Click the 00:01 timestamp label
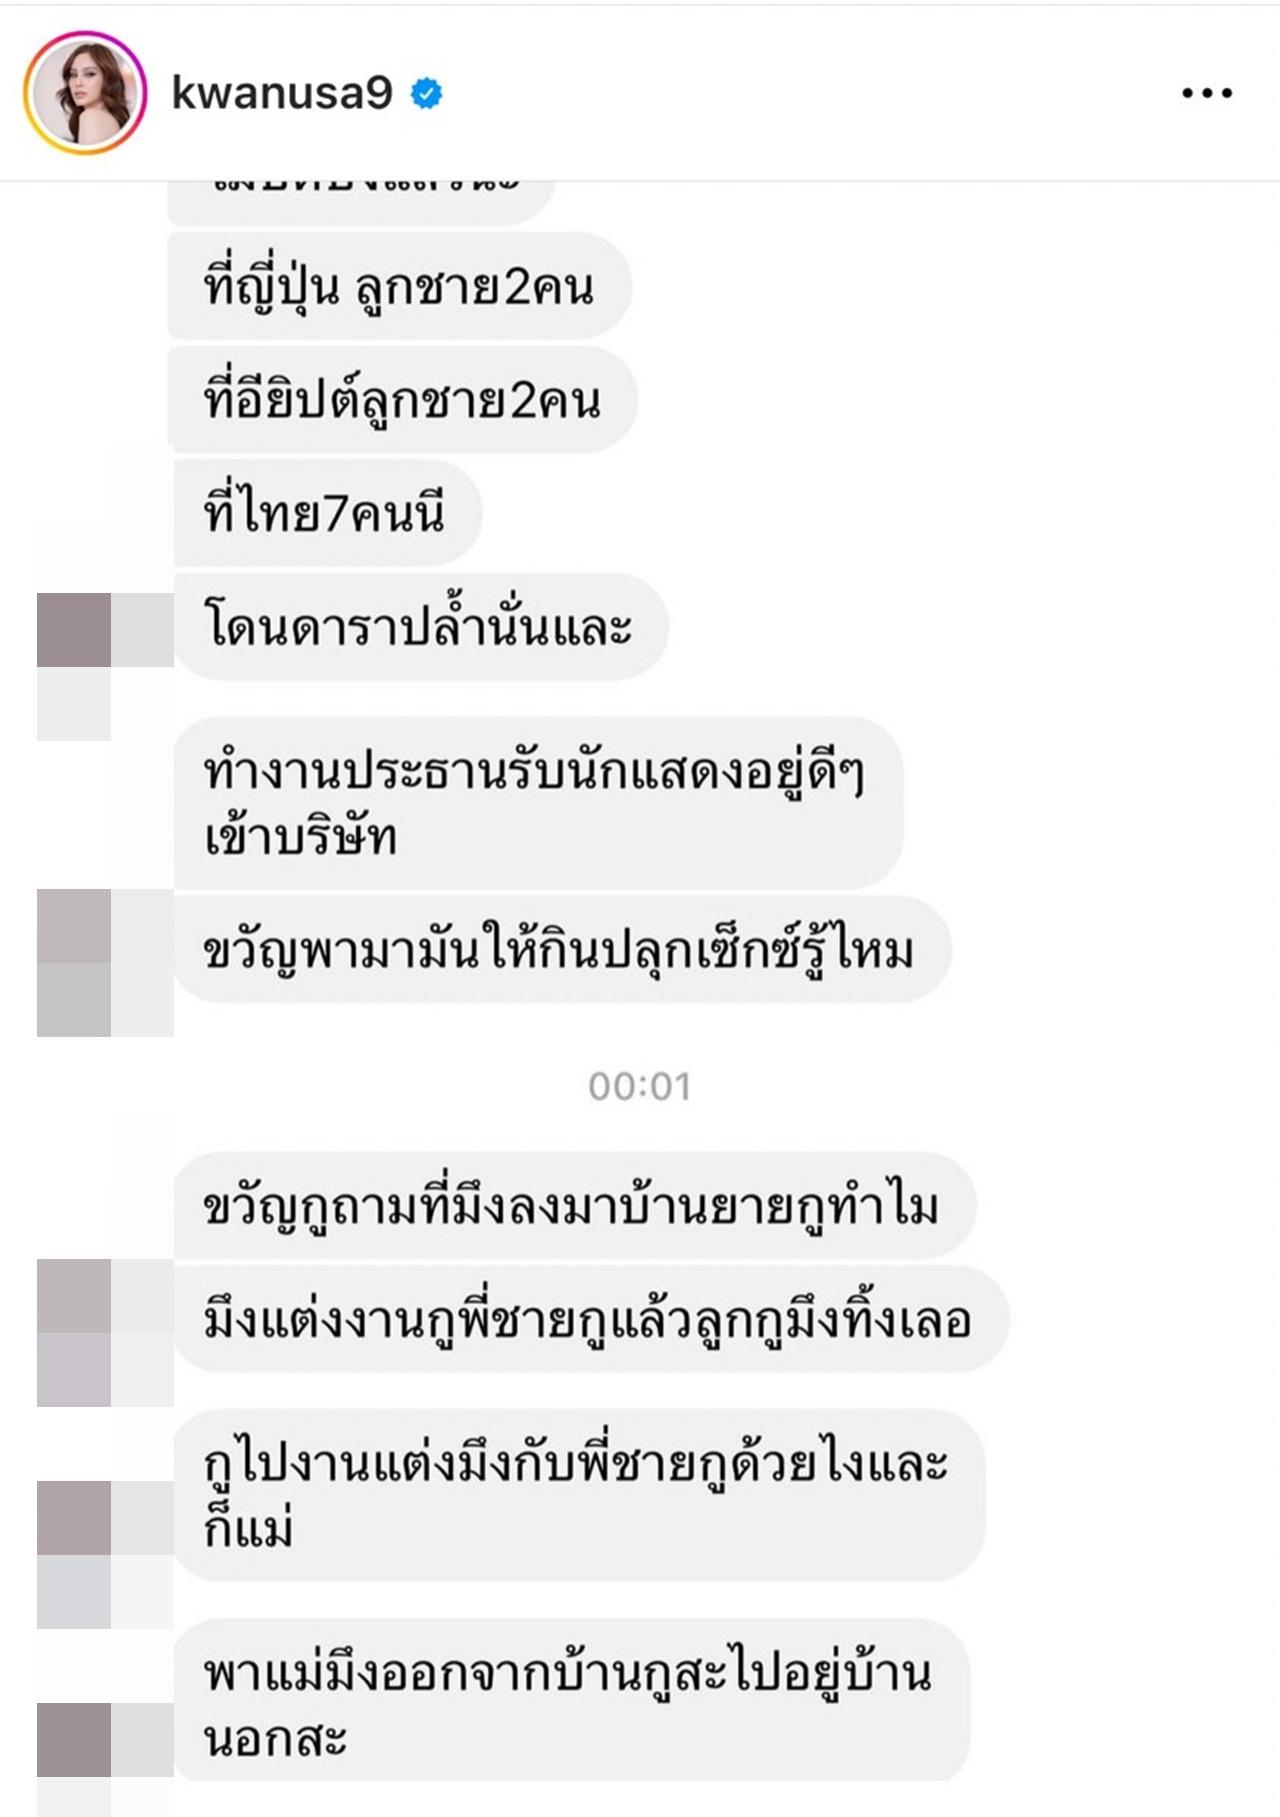 [x=639, y=1086]
